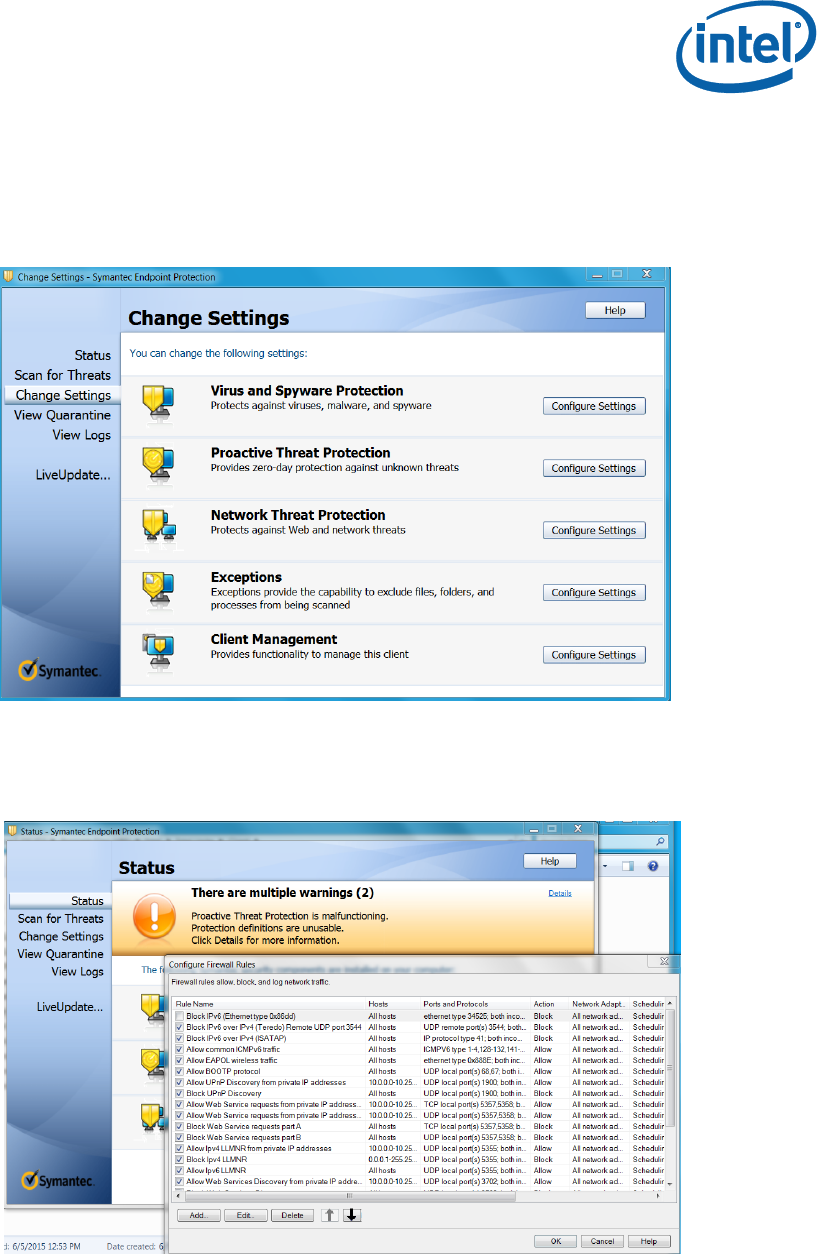Click the Edit.. firewall rule button
Image resolution: width=817 pixels, height=1254 pixels.
coord(245,1215)
